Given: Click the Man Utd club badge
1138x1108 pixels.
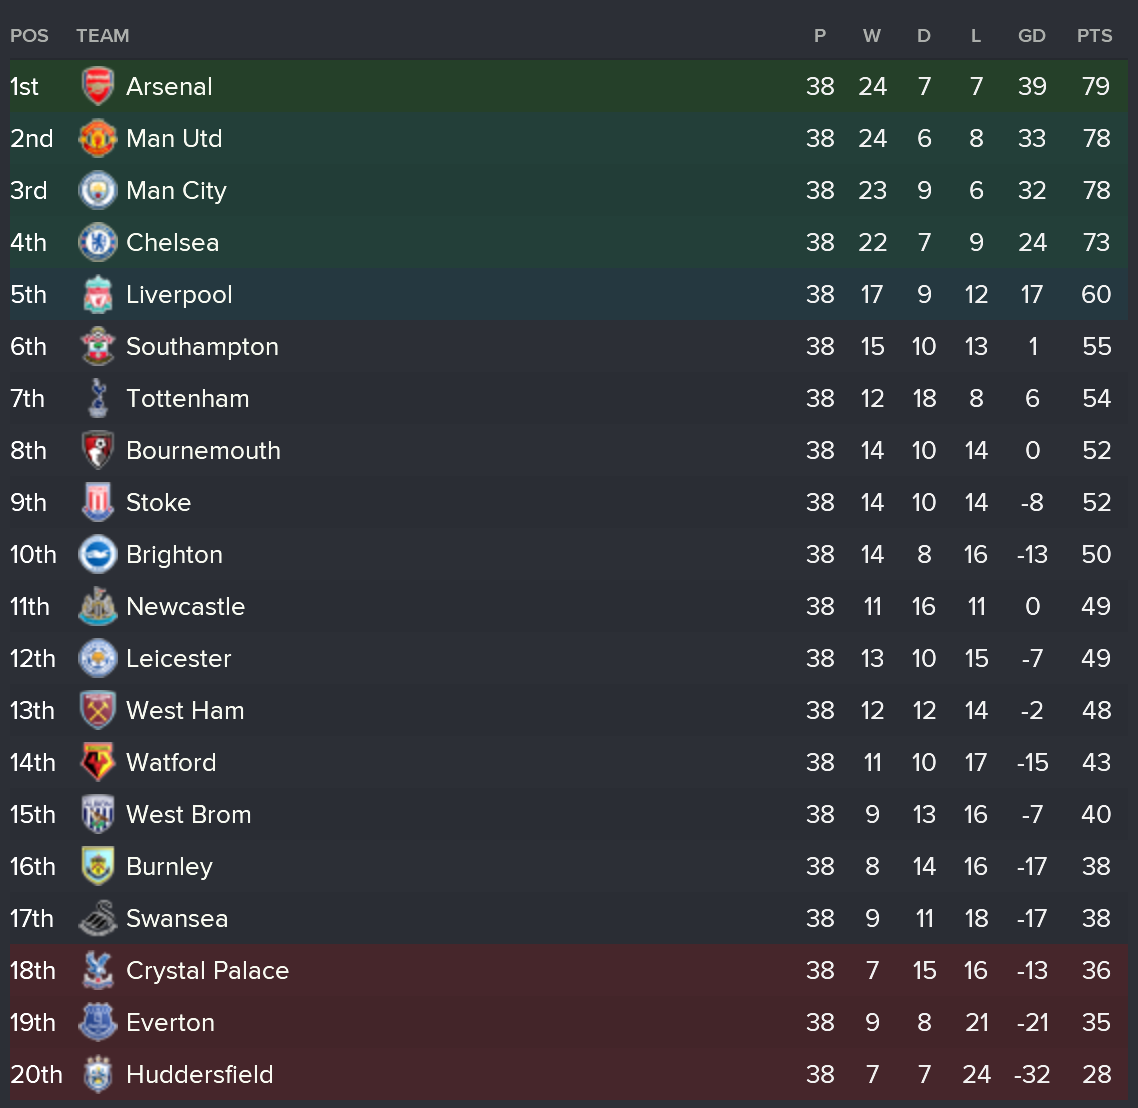Looking at the screenshot, I should click(x=98, y=139).
